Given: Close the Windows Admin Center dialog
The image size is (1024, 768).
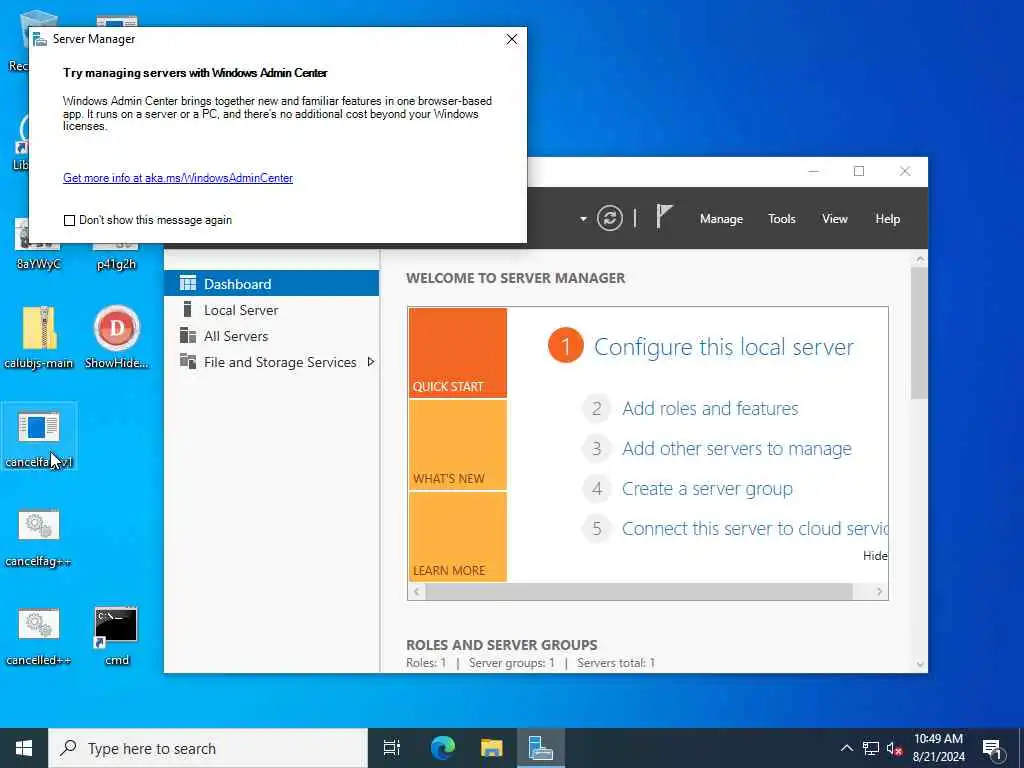Looking at the screenshot, I should [512, 39].
